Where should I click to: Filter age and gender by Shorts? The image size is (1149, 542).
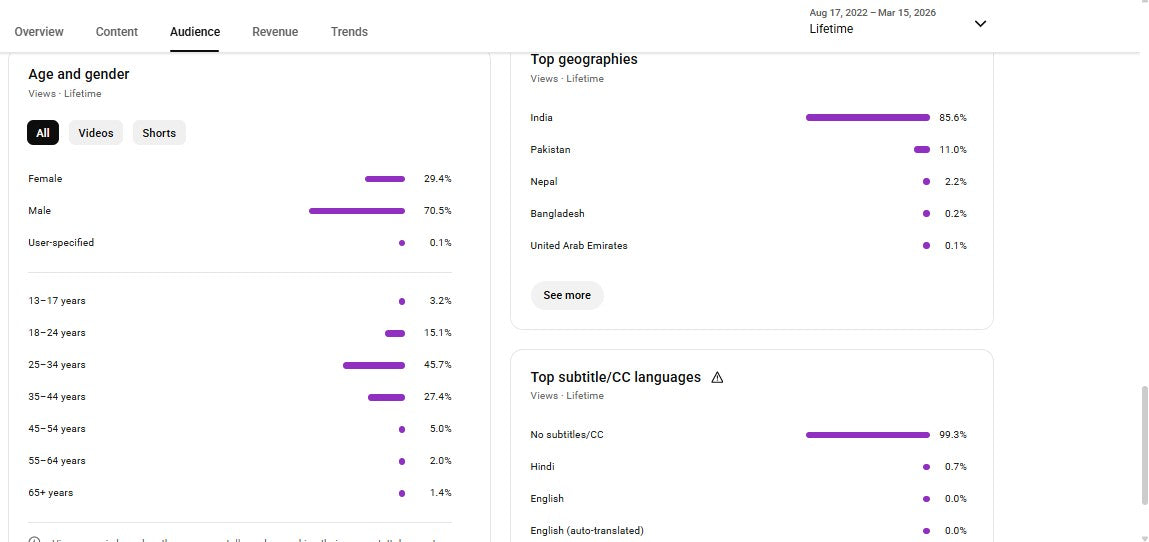(x=159, y=133)
